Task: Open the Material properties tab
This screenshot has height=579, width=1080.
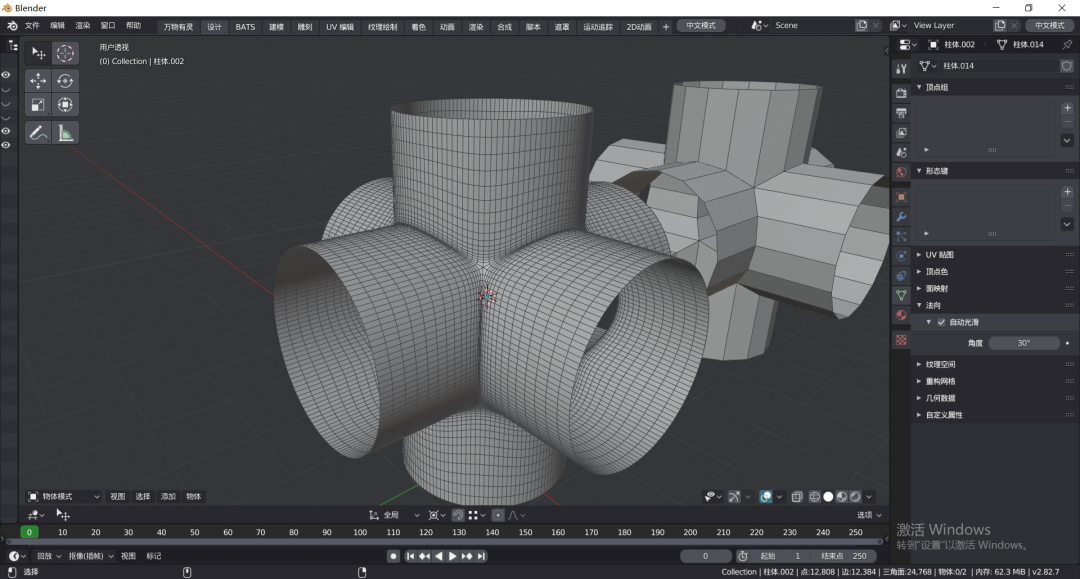Action: 901,315
